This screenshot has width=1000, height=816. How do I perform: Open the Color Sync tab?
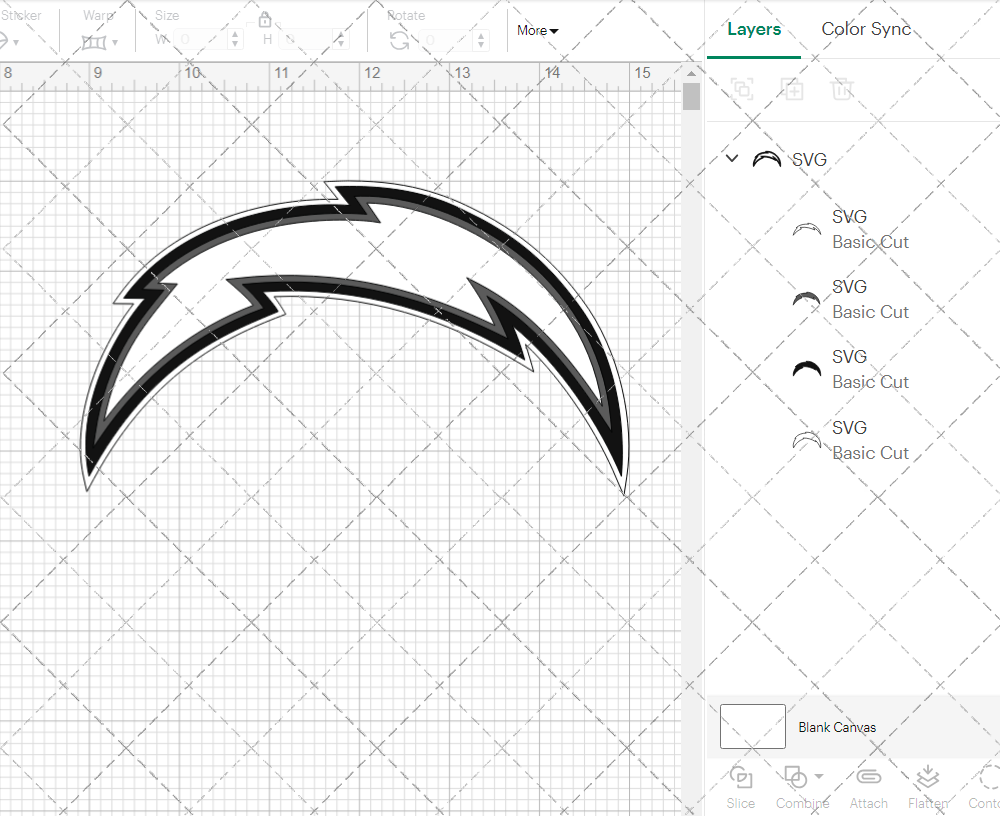[866, 29]
